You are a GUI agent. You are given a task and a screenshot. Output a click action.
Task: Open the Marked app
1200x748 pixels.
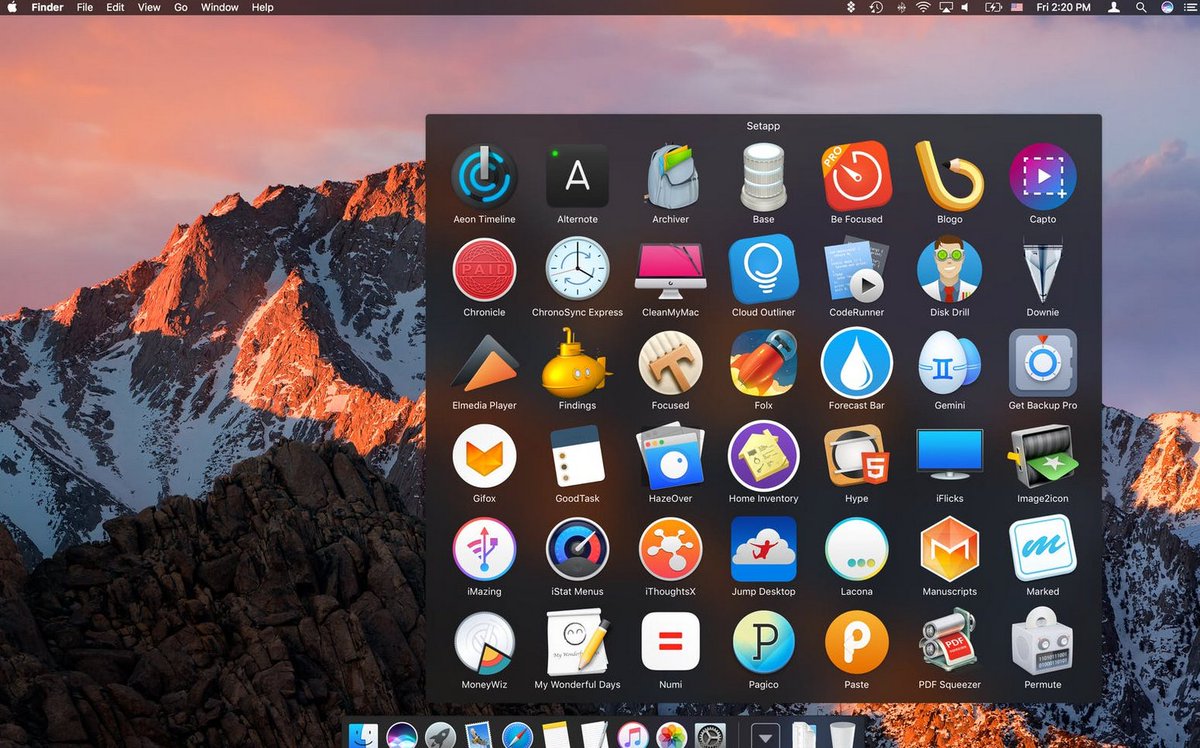pyautogui.click(x=1042, y=549)
